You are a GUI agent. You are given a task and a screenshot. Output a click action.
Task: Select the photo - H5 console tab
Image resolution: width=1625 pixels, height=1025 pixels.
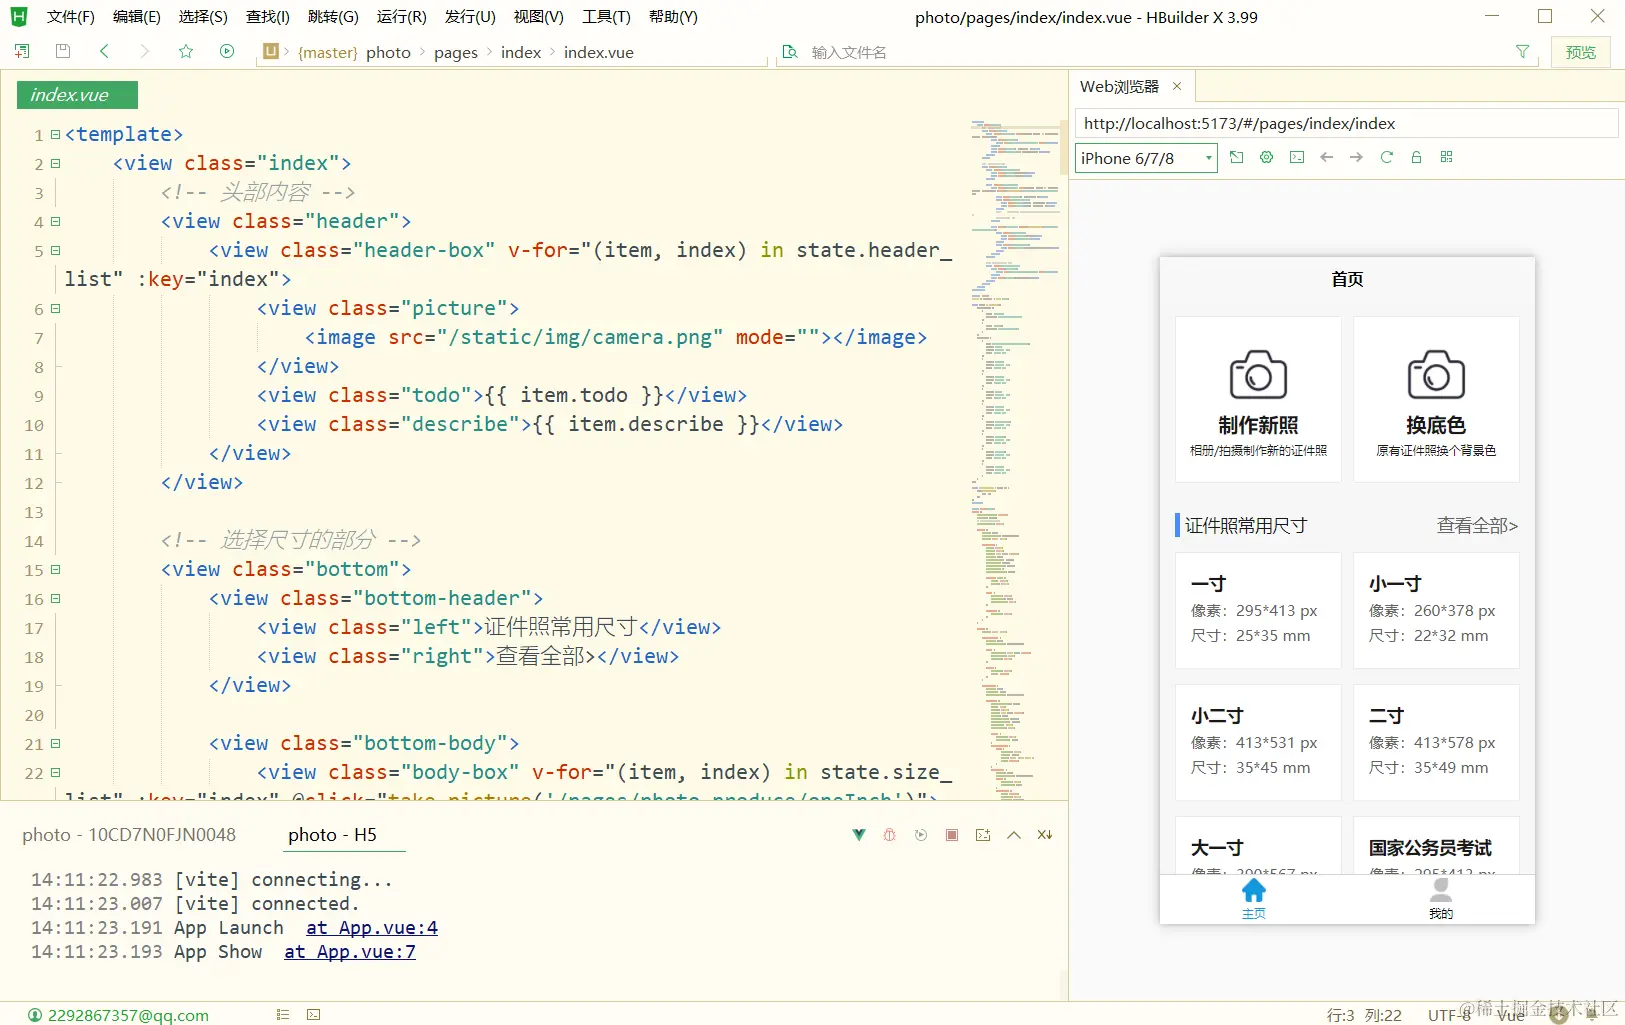click(332, 835)
